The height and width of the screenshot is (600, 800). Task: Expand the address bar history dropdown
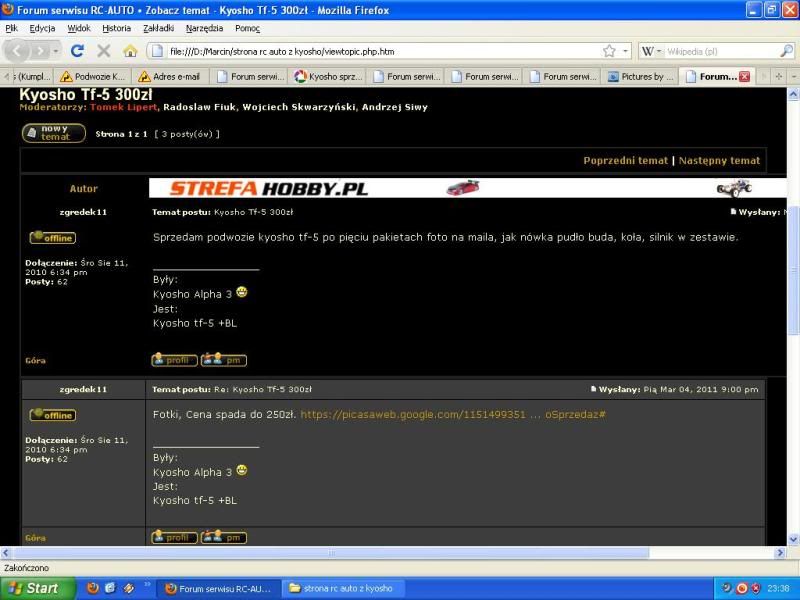[626, 50]
